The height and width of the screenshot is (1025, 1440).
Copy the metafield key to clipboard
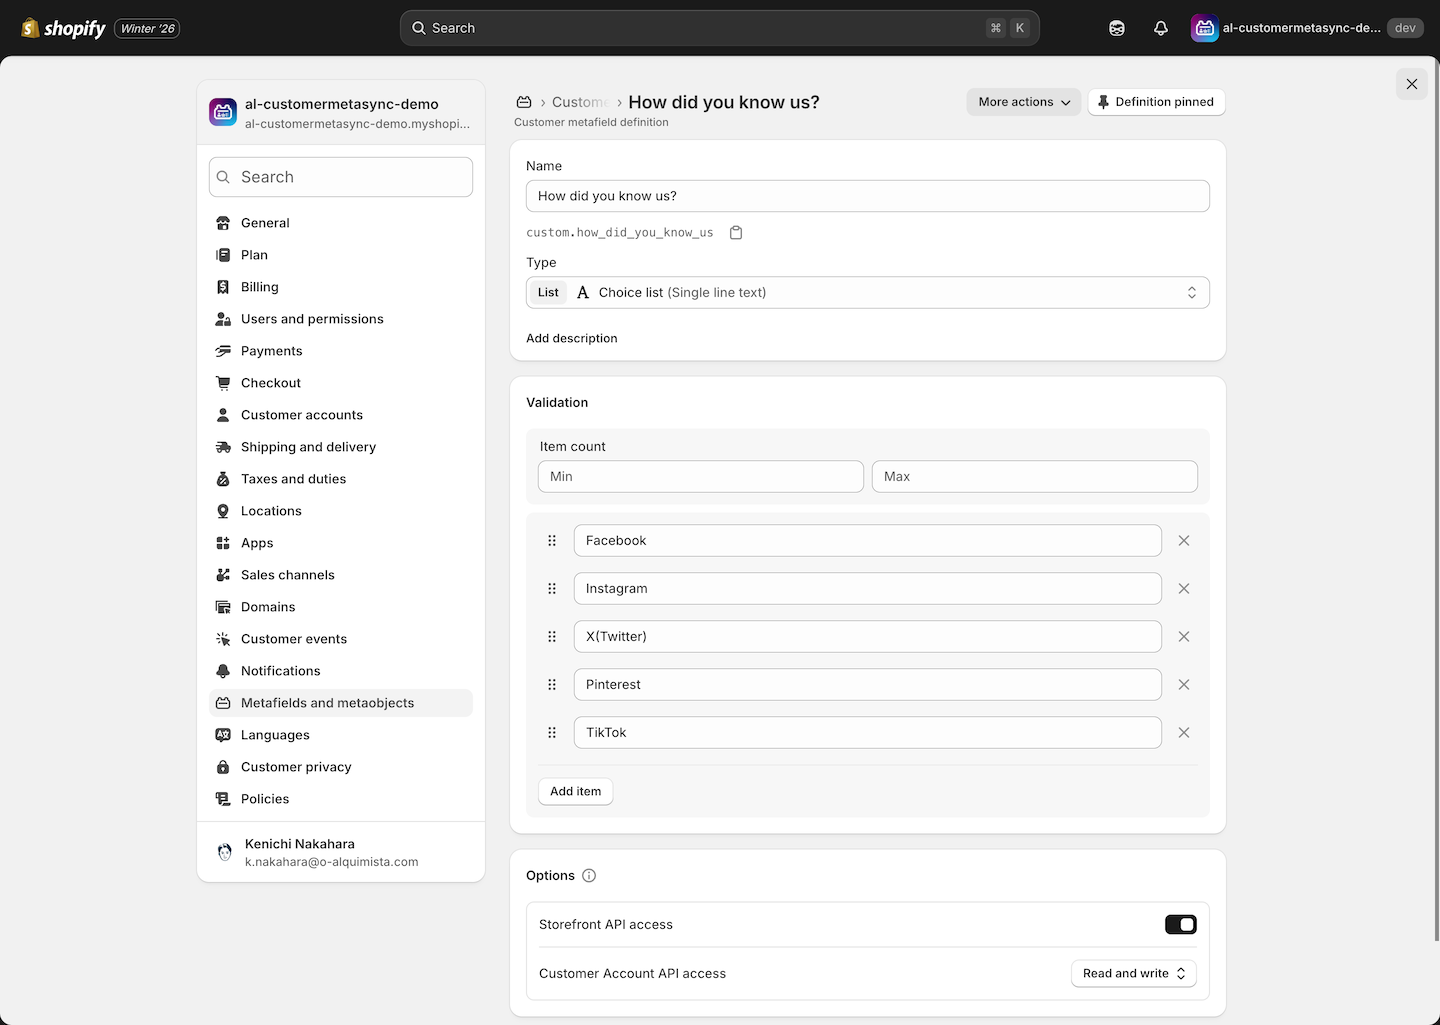tap(736, 232)
